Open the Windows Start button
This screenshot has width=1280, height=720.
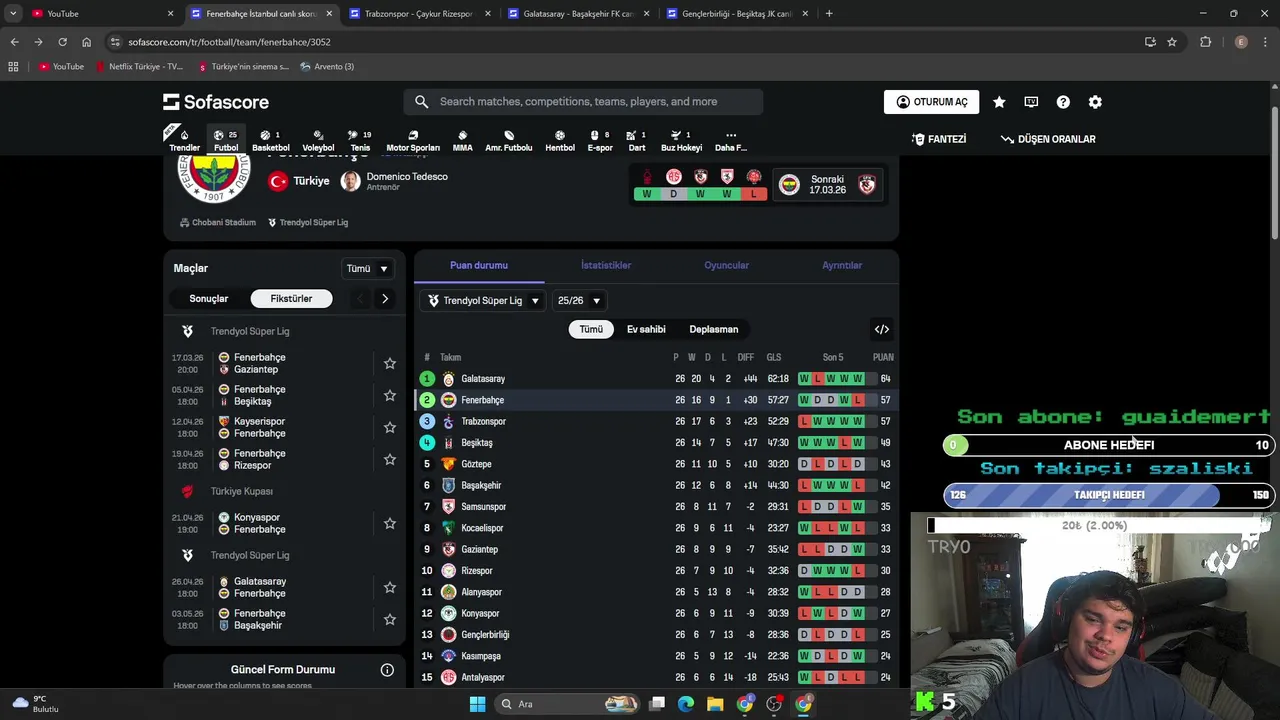tap(477, 704)
